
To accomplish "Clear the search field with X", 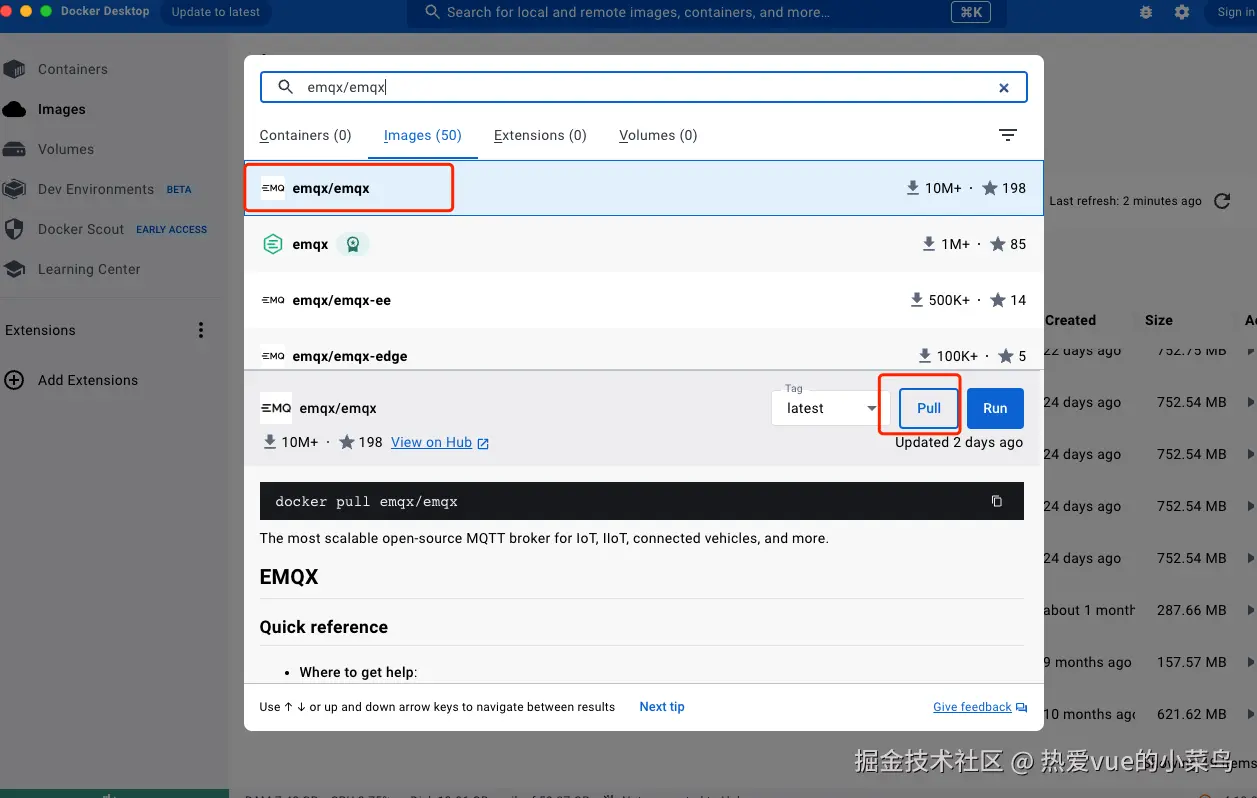I will 1004,88.
